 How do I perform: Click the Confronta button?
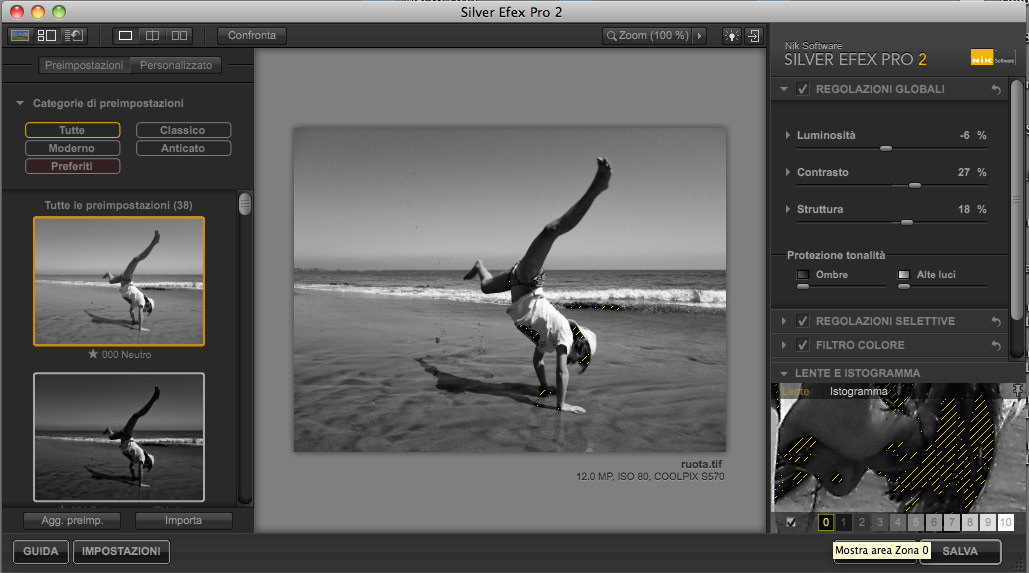point(252,35)
